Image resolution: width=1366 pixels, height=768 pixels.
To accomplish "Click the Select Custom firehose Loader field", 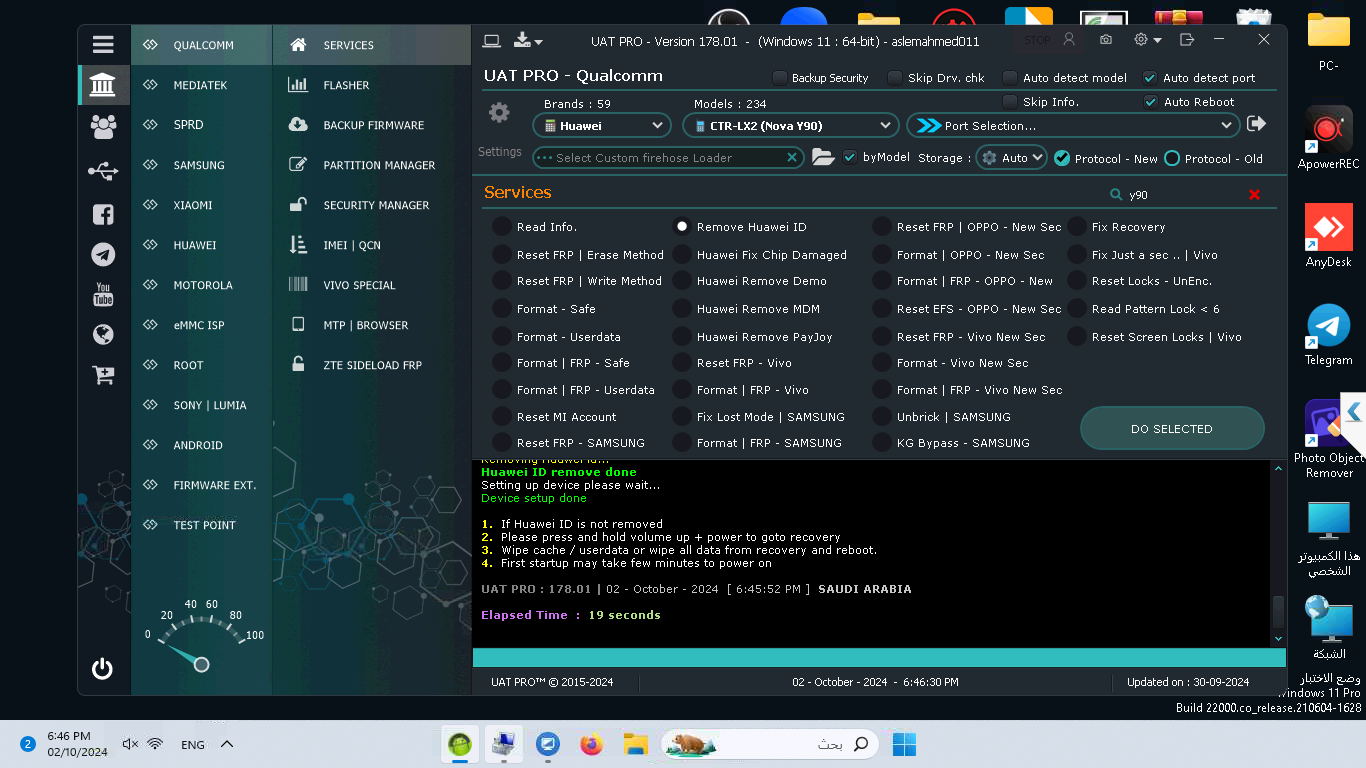I will 668,157.
